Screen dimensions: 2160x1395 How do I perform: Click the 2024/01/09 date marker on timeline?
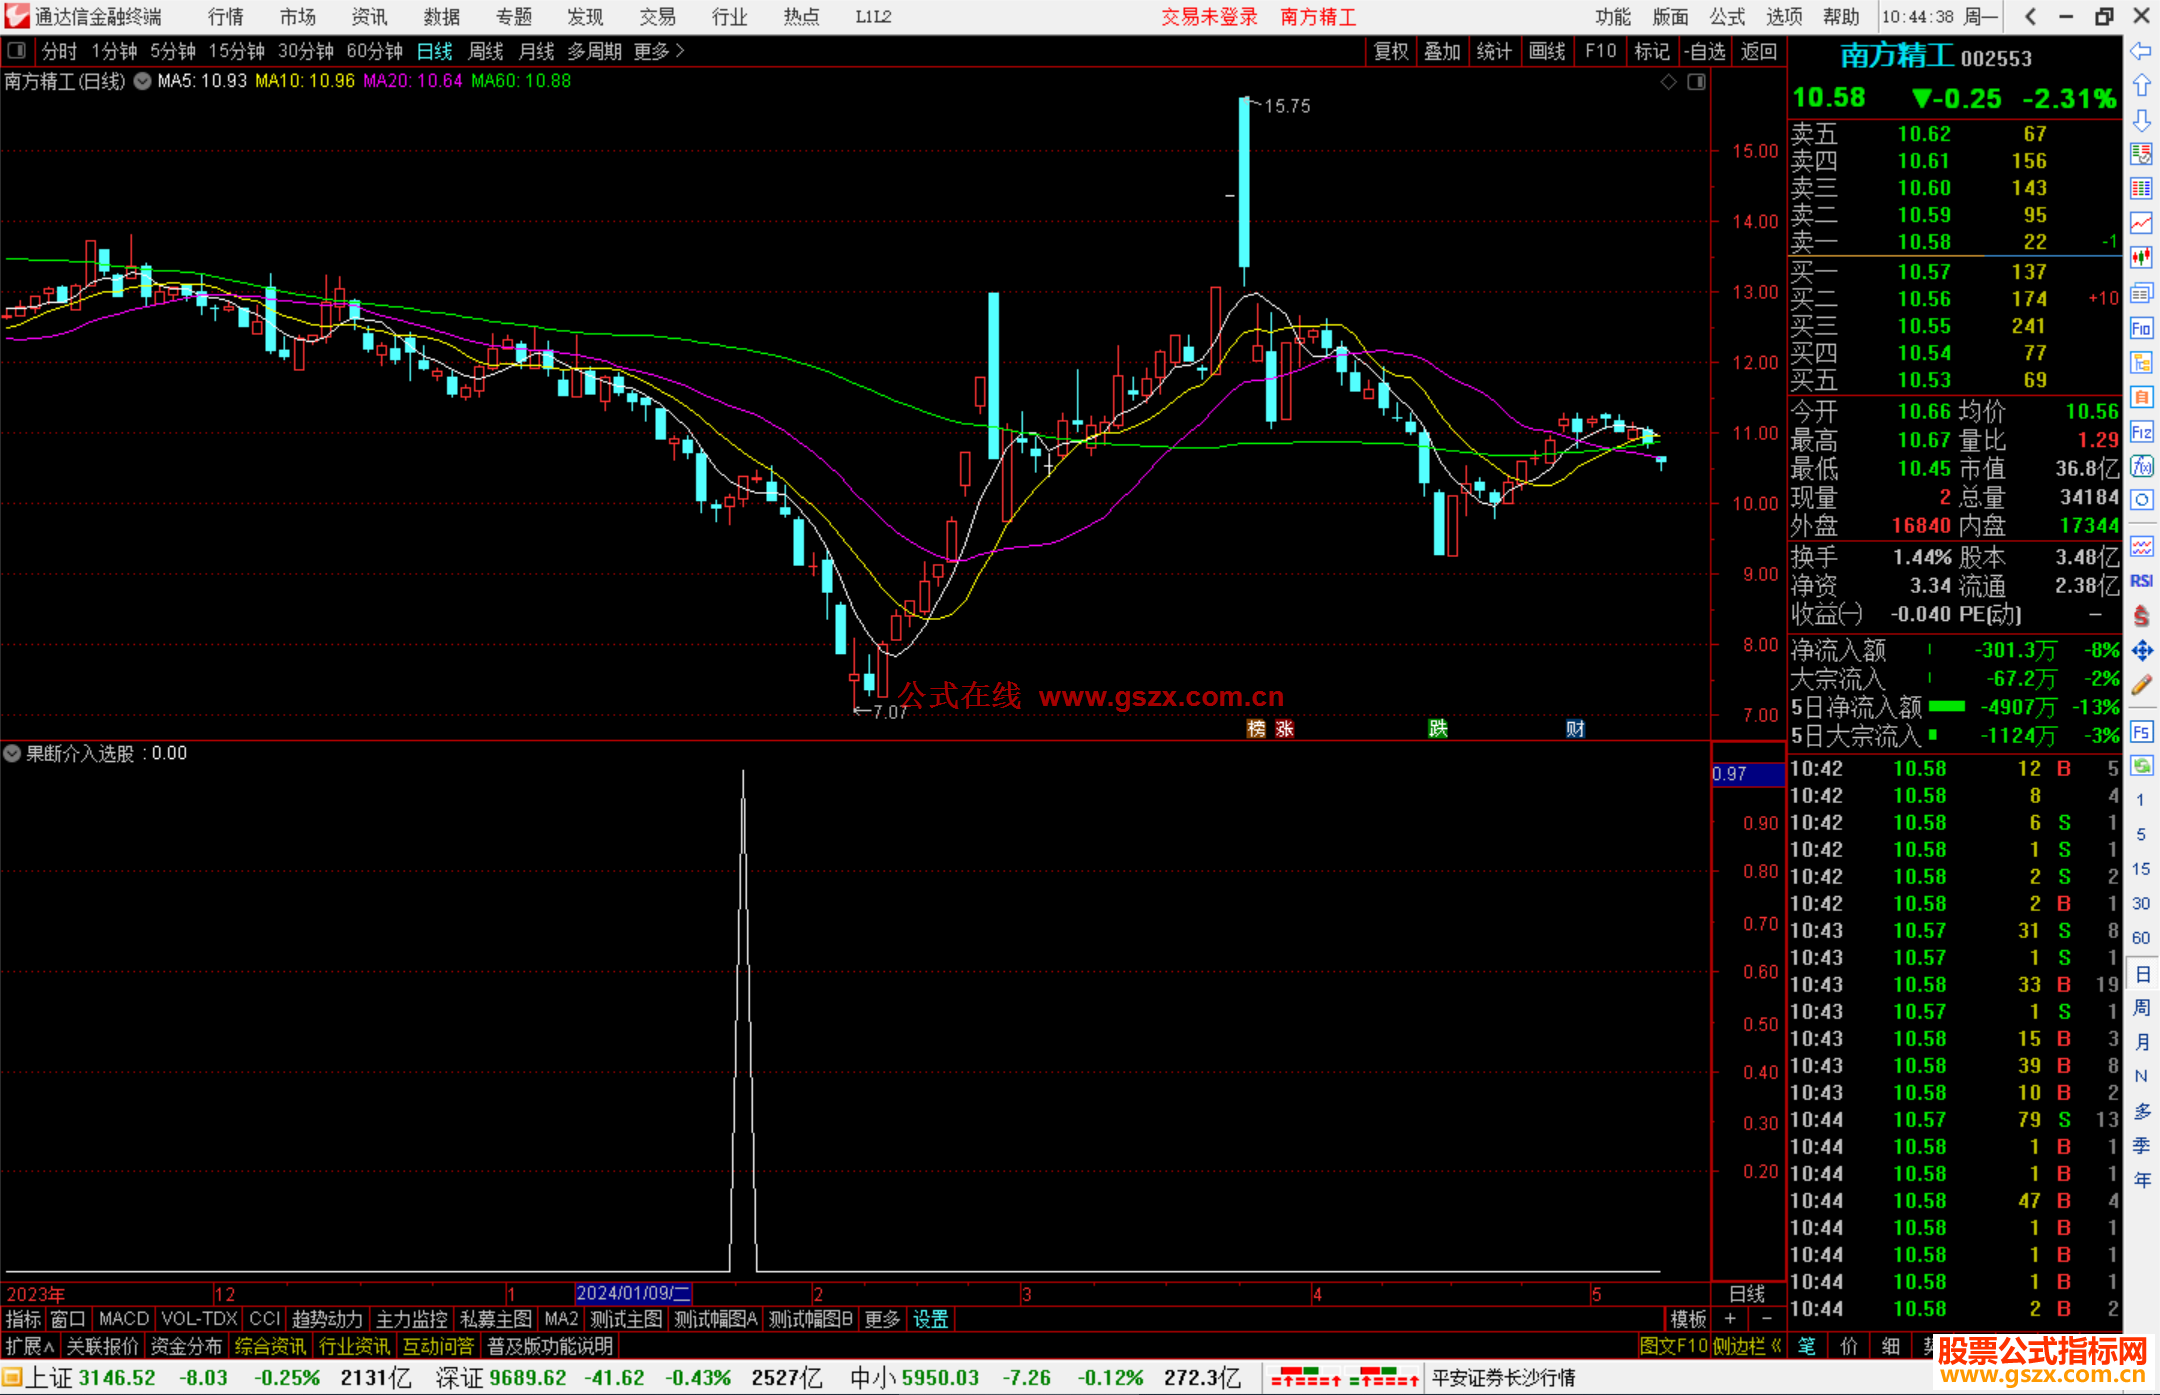coord(633,1293)
